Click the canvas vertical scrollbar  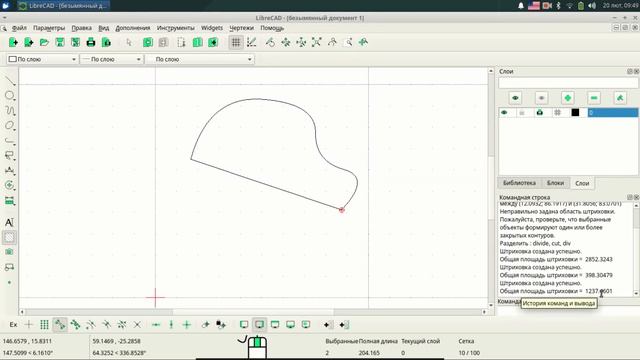coord(491,188)
